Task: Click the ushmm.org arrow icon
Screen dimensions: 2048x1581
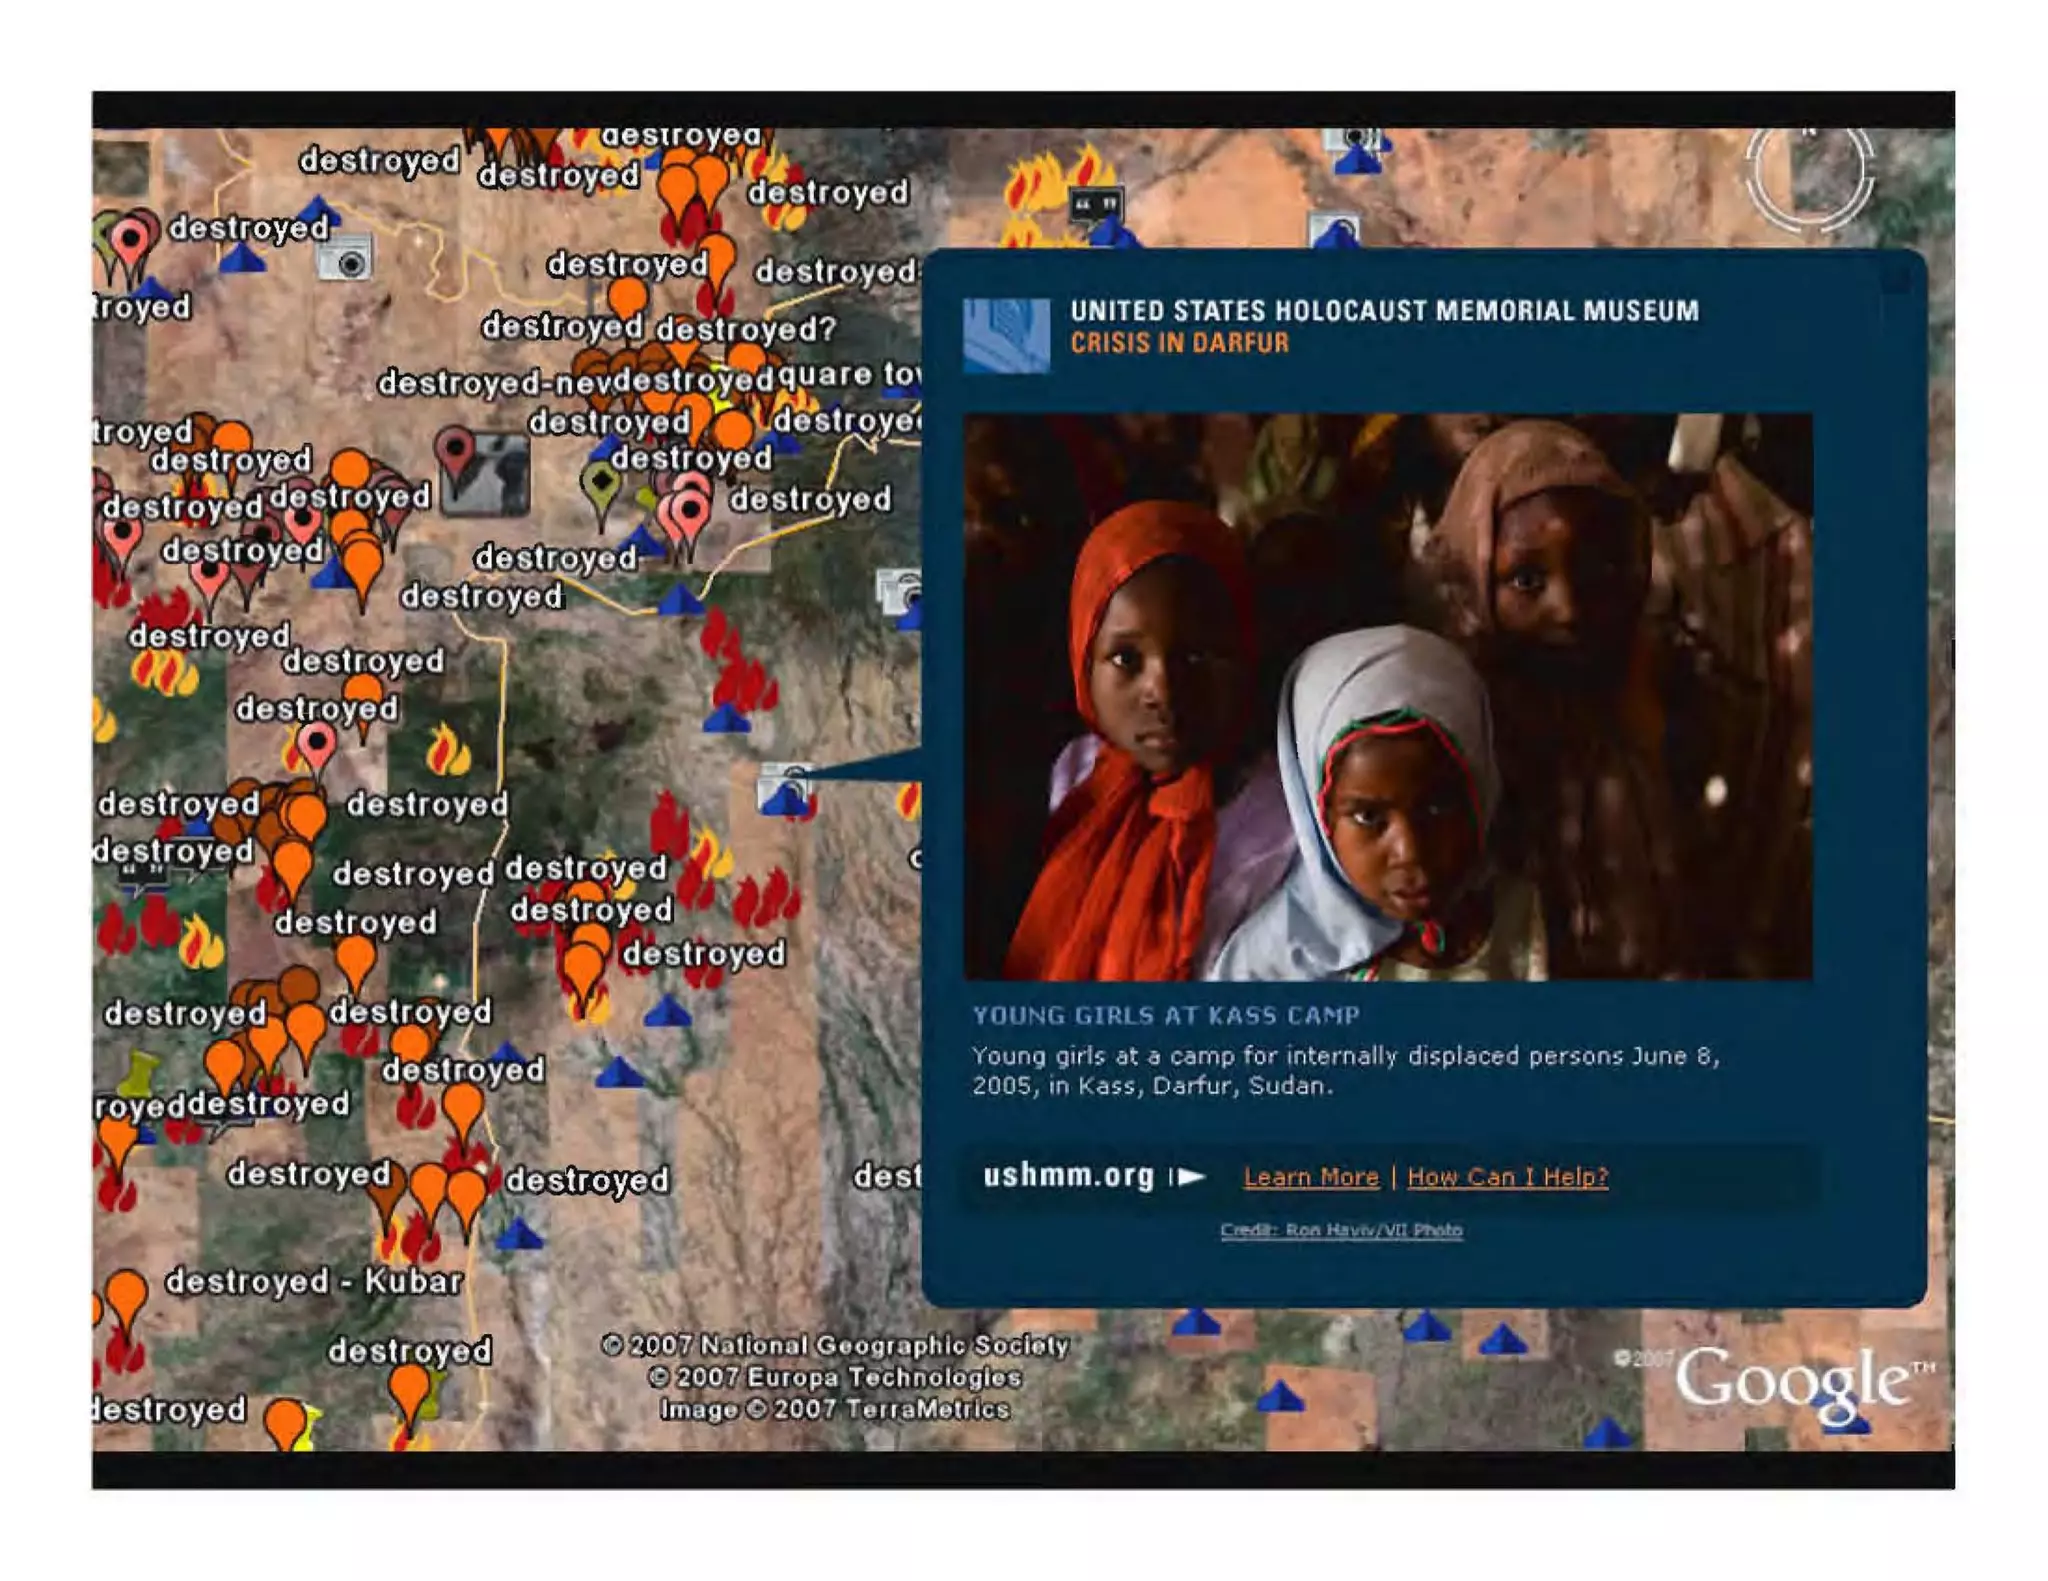Action: click(x=1189, y=1177)
